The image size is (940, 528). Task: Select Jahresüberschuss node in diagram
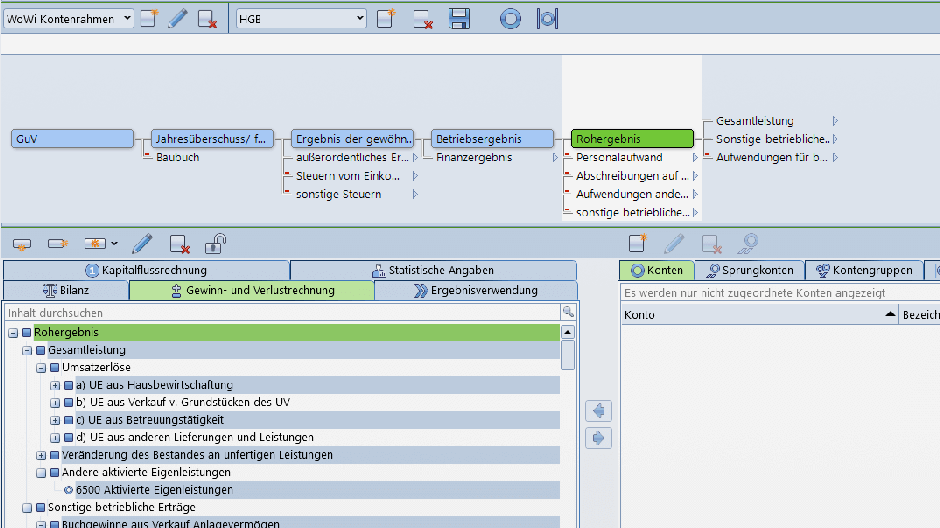(212, 139)
